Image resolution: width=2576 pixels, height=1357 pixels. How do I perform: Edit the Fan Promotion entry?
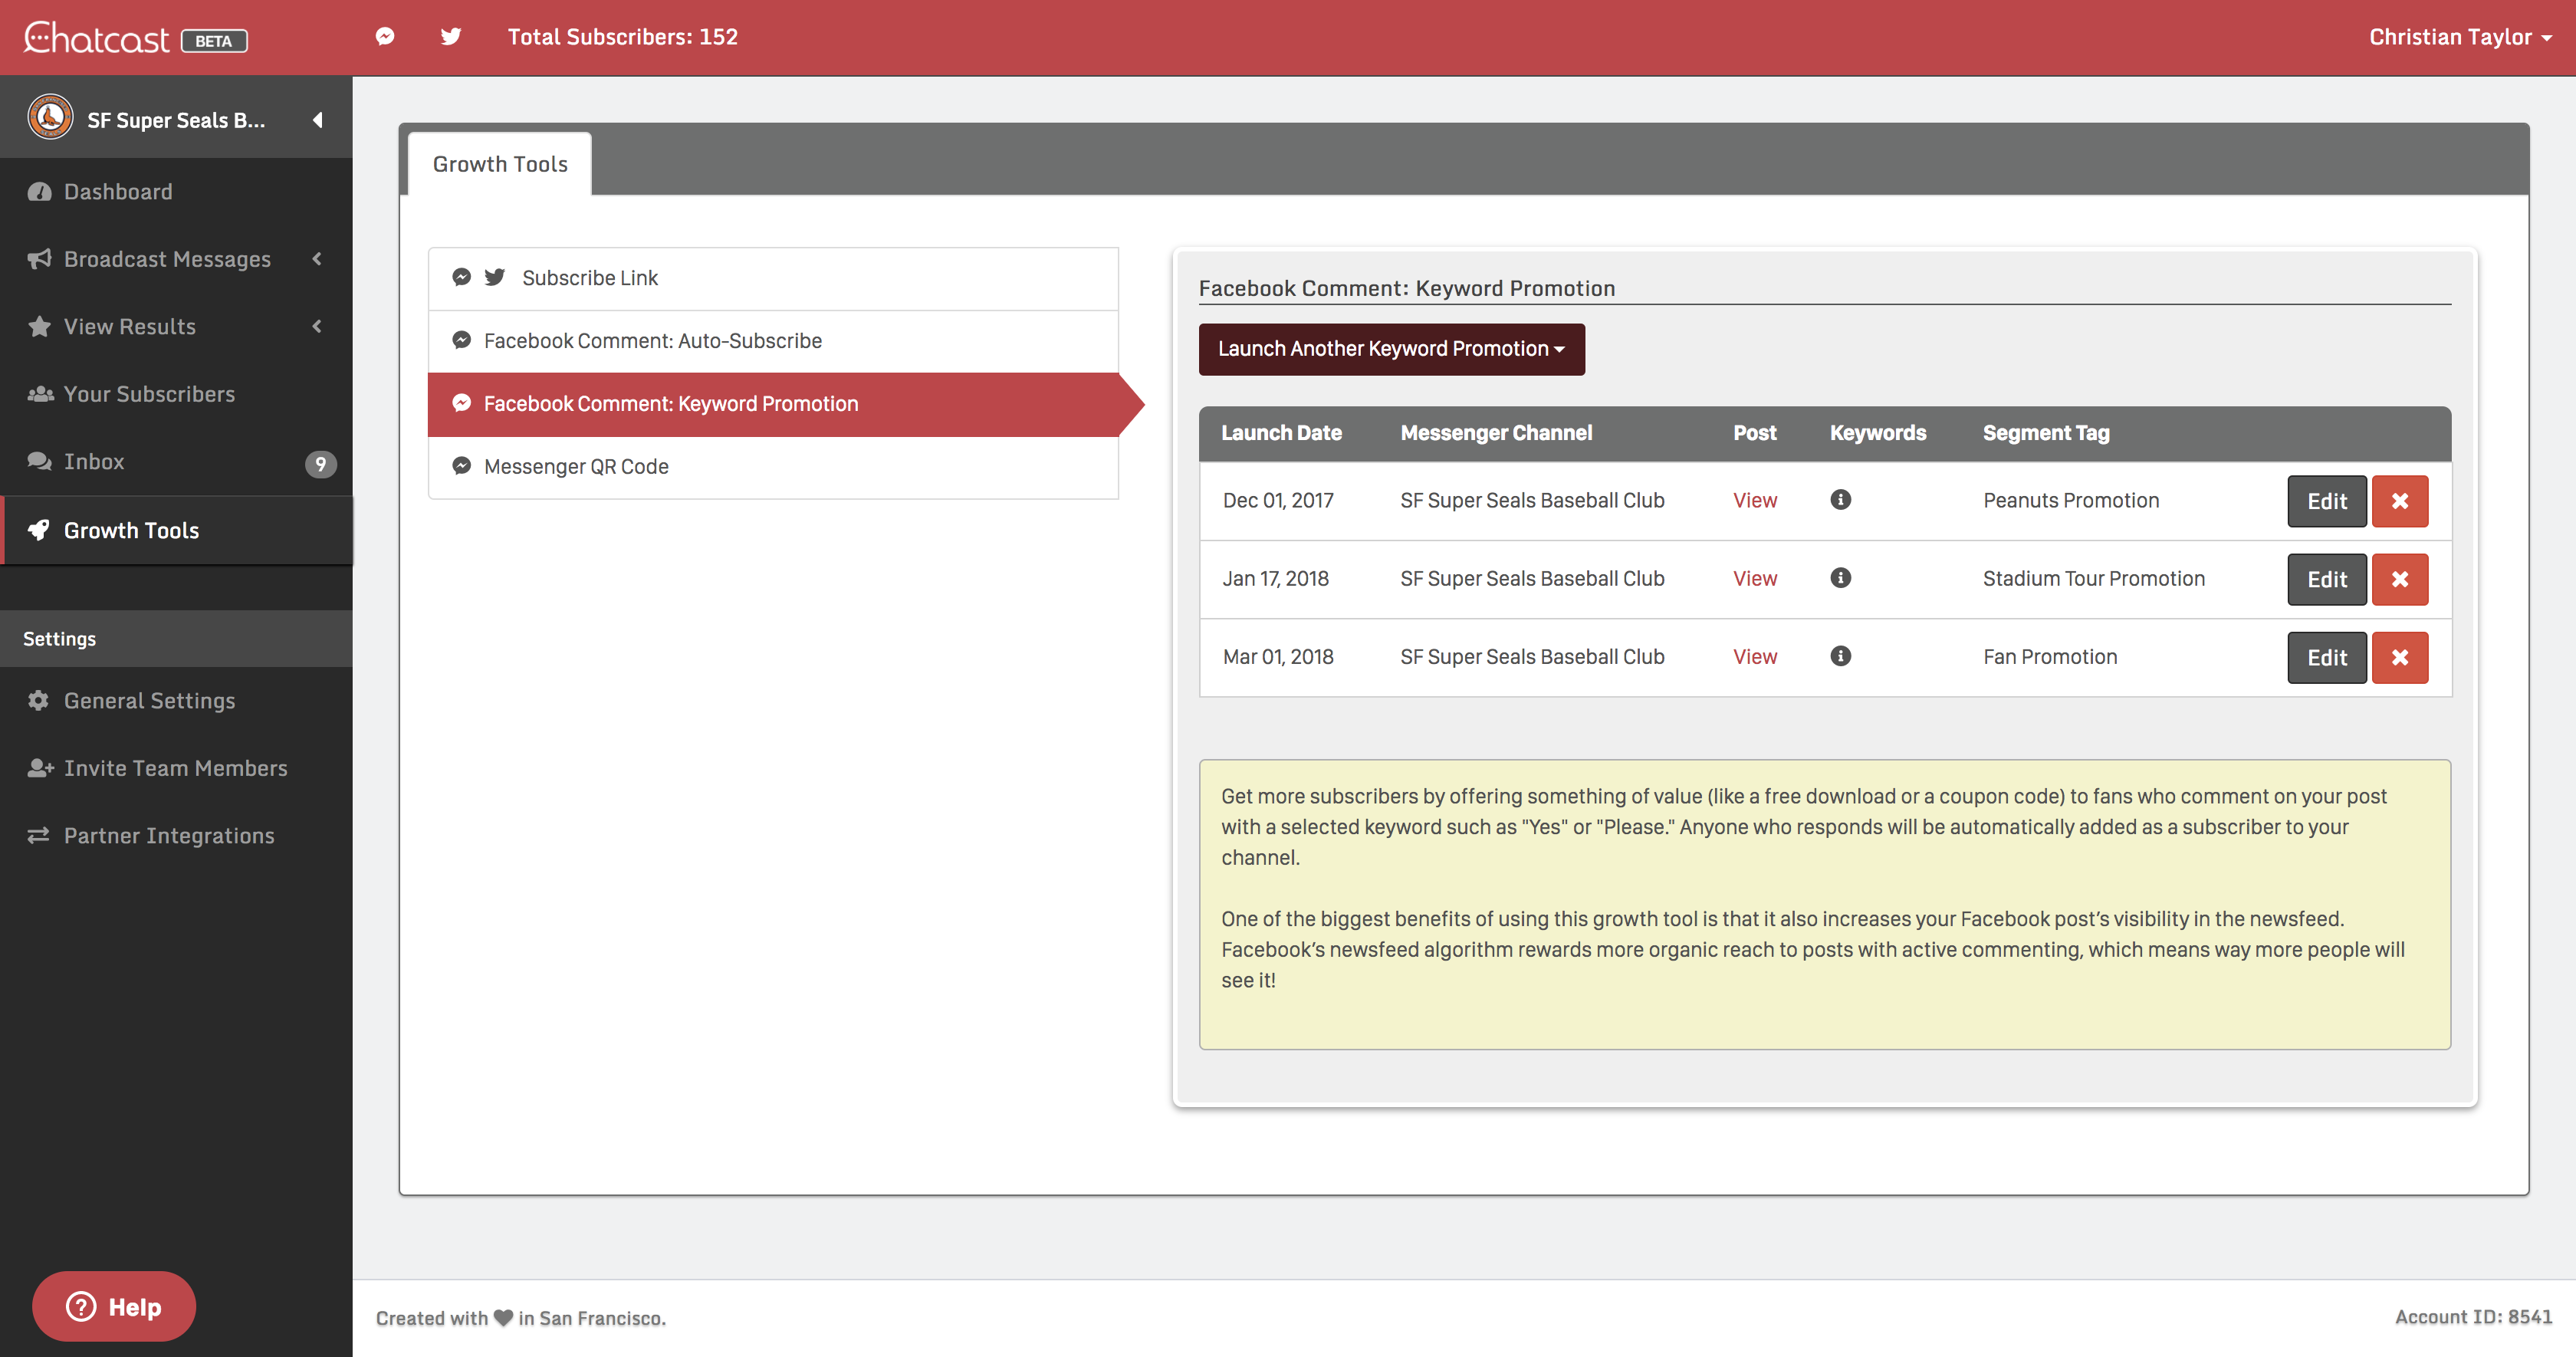tap(2326, 657)
